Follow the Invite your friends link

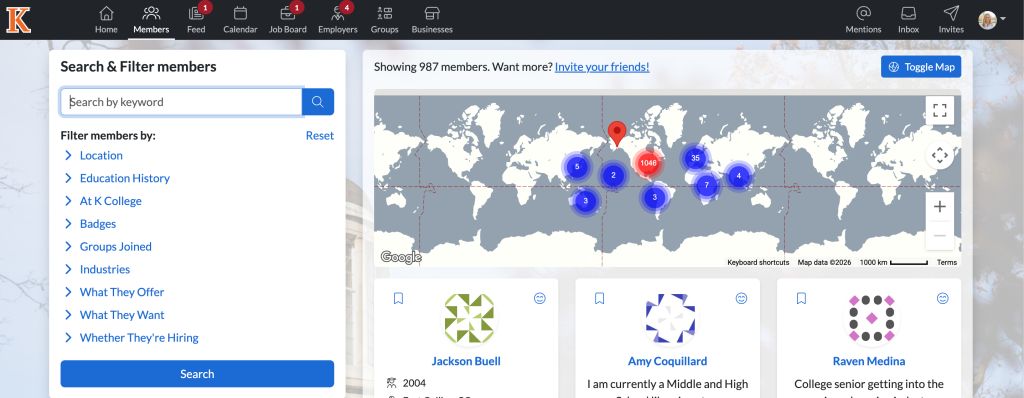click(x=602, y=67)
